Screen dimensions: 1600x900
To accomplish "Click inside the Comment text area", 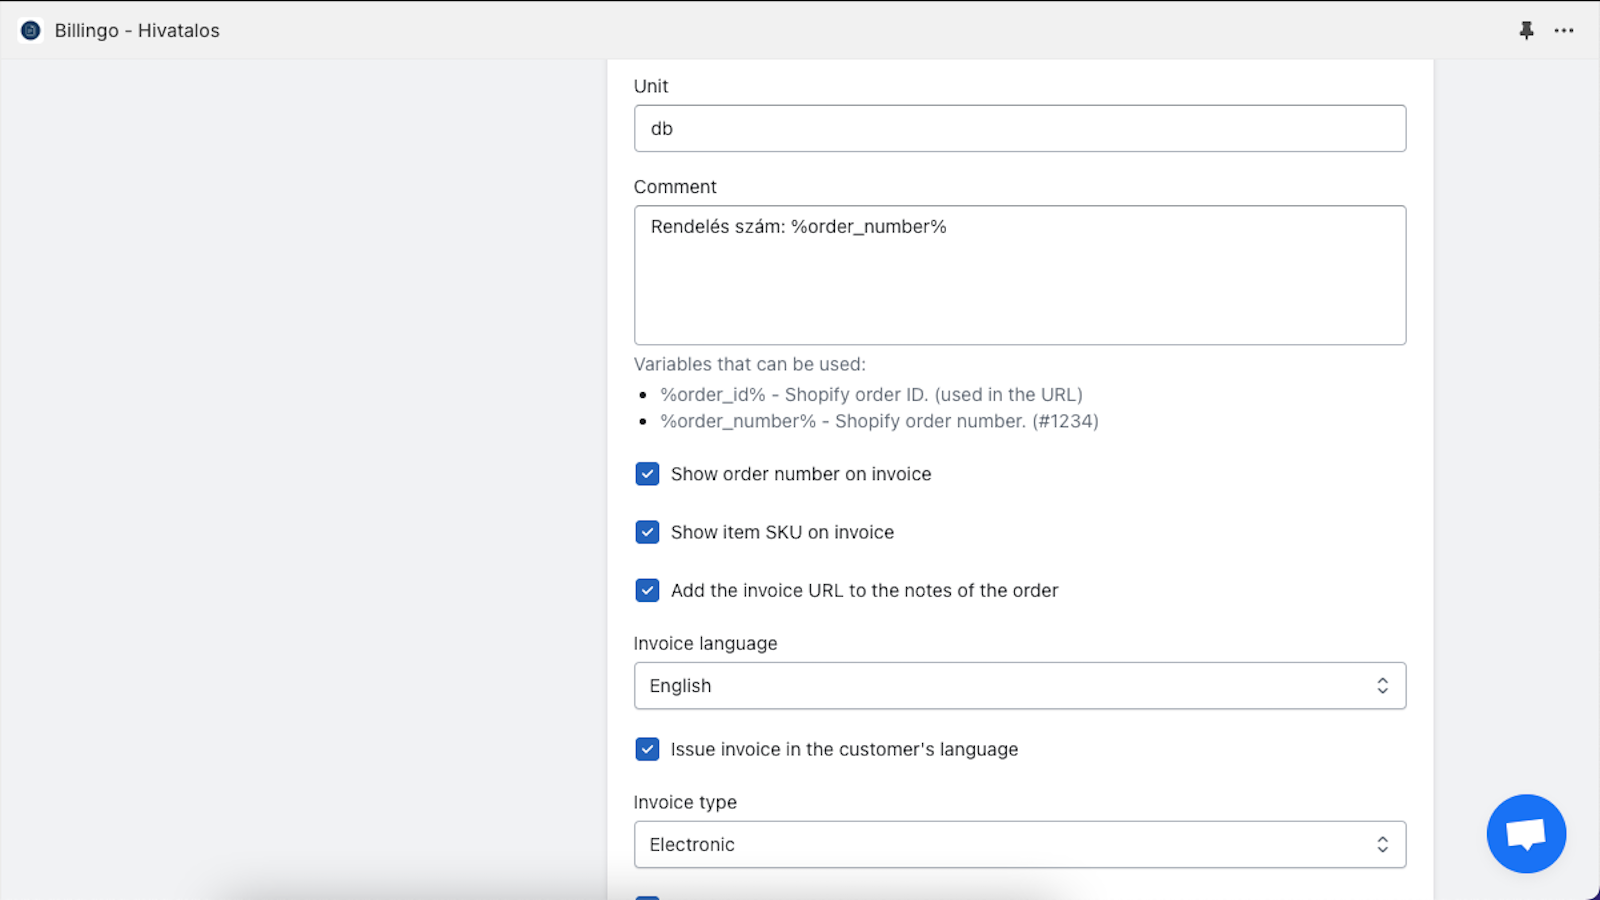I will point(1019,275).
